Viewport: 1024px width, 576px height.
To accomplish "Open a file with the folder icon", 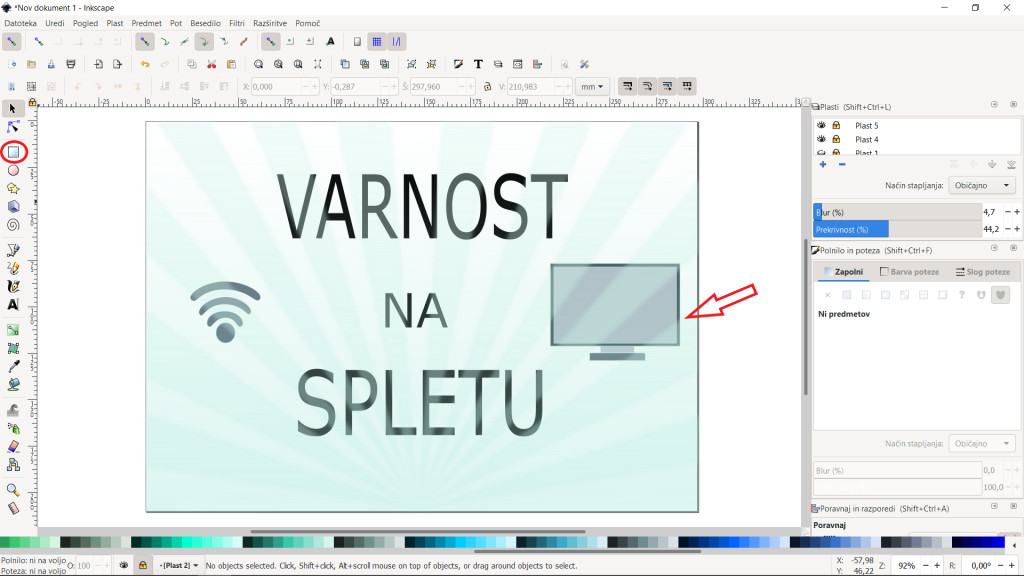I will pyautogui.click(x=31, y=64).
